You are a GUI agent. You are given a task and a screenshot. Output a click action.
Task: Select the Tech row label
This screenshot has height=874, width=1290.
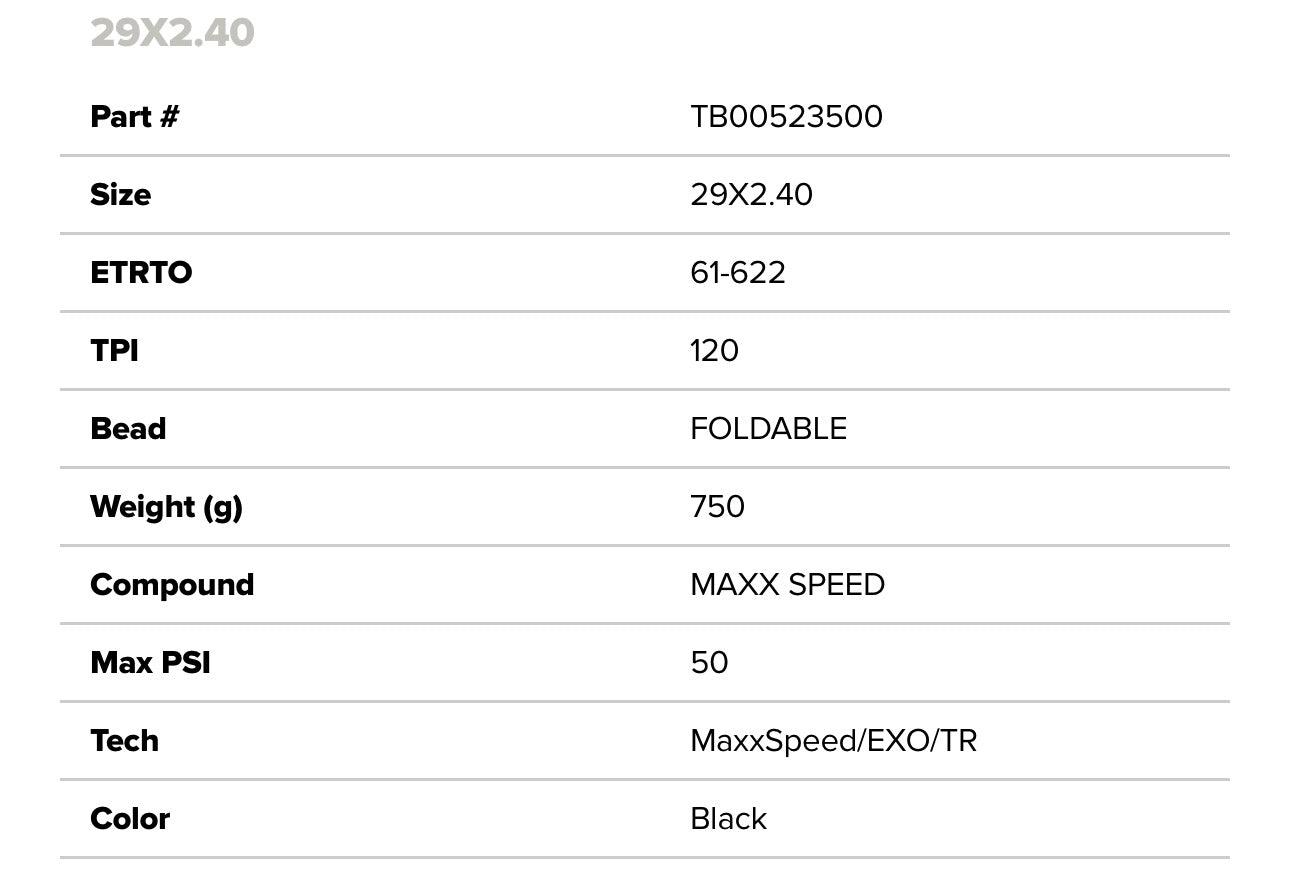coord(124,741)
